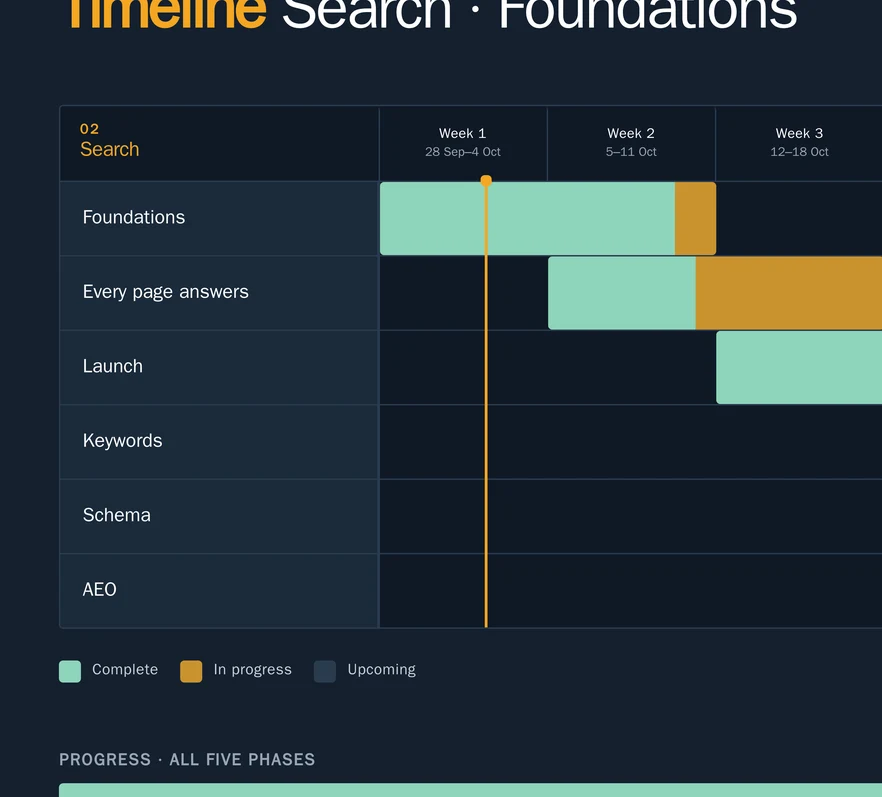Image resolution: width=882 pixels, height=797 pixels.
Task: Click the In progress legend orange swatch
Action: point(191,671)
